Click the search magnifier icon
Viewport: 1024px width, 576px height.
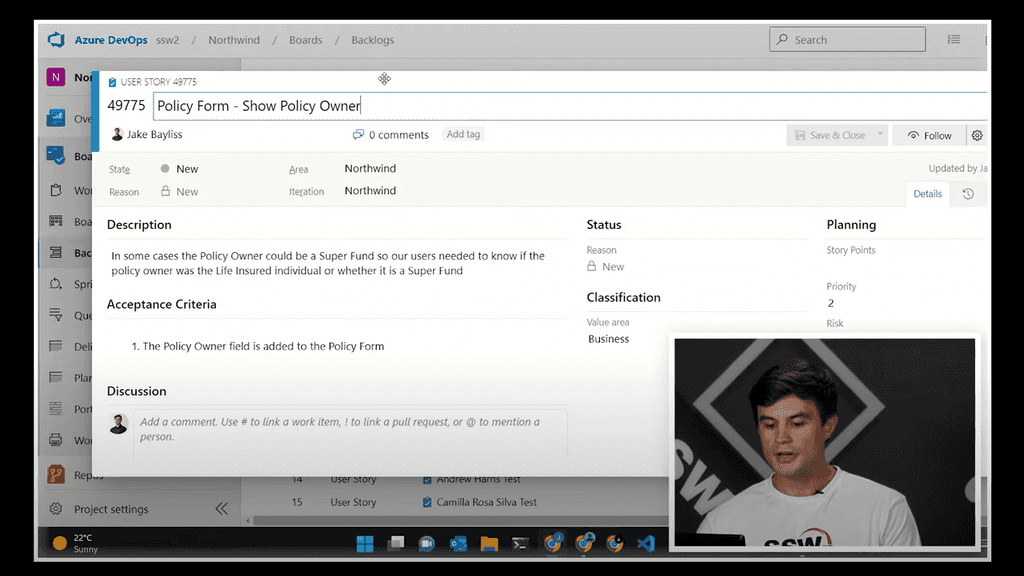point(781,39)
